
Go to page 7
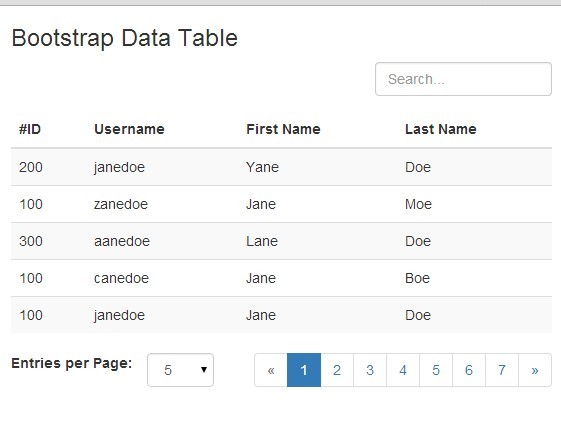502,370
